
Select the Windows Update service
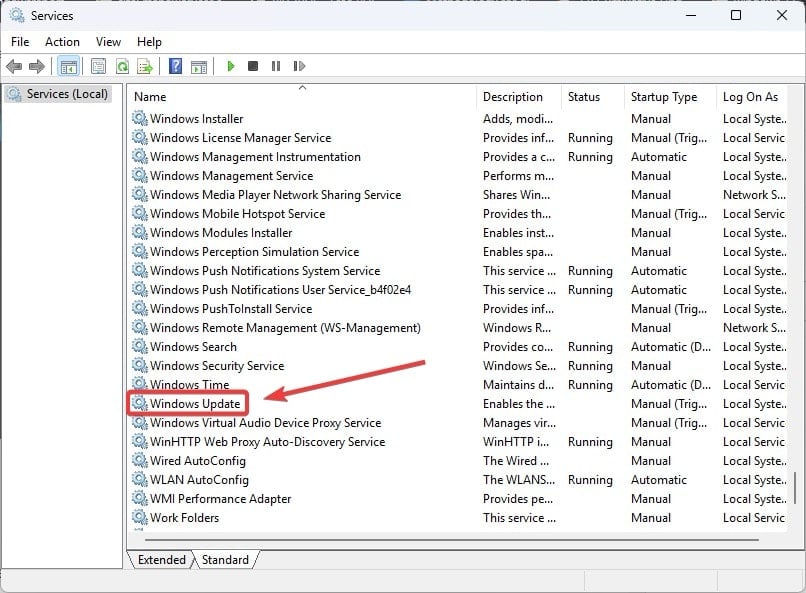195,403
